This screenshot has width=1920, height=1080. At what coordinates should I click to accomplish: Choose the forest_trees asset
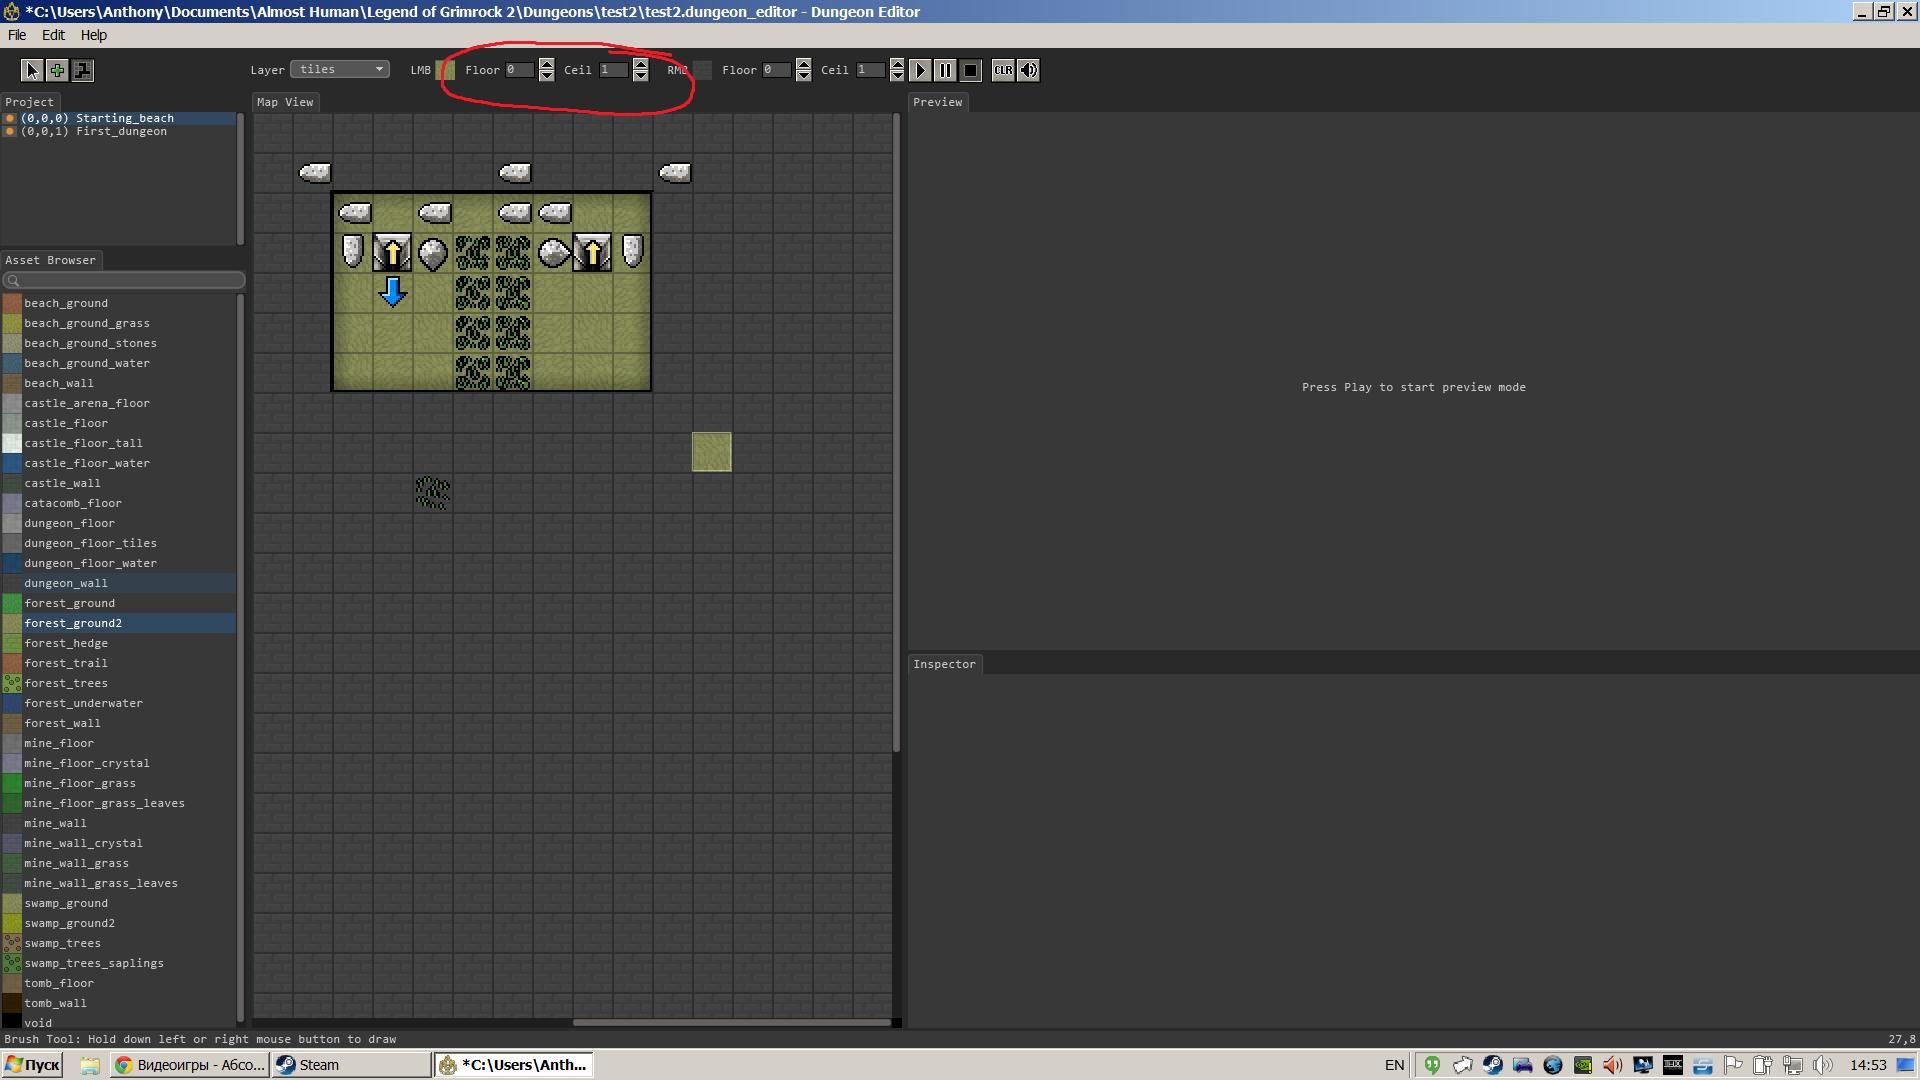[118, 683]
